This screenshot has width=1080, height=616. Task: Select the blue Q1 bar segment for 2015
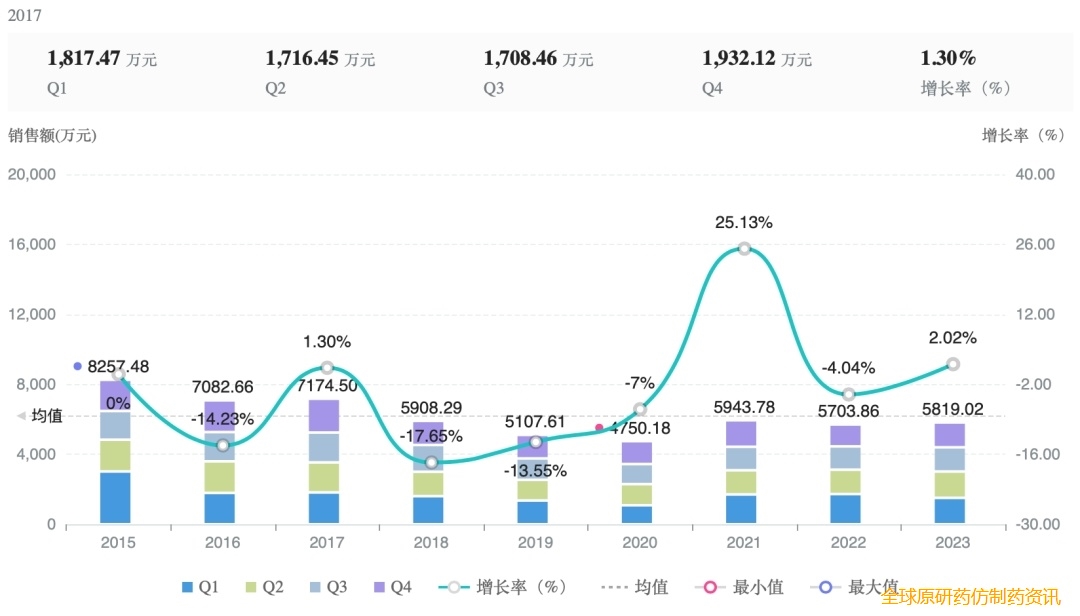pos(115,497)
